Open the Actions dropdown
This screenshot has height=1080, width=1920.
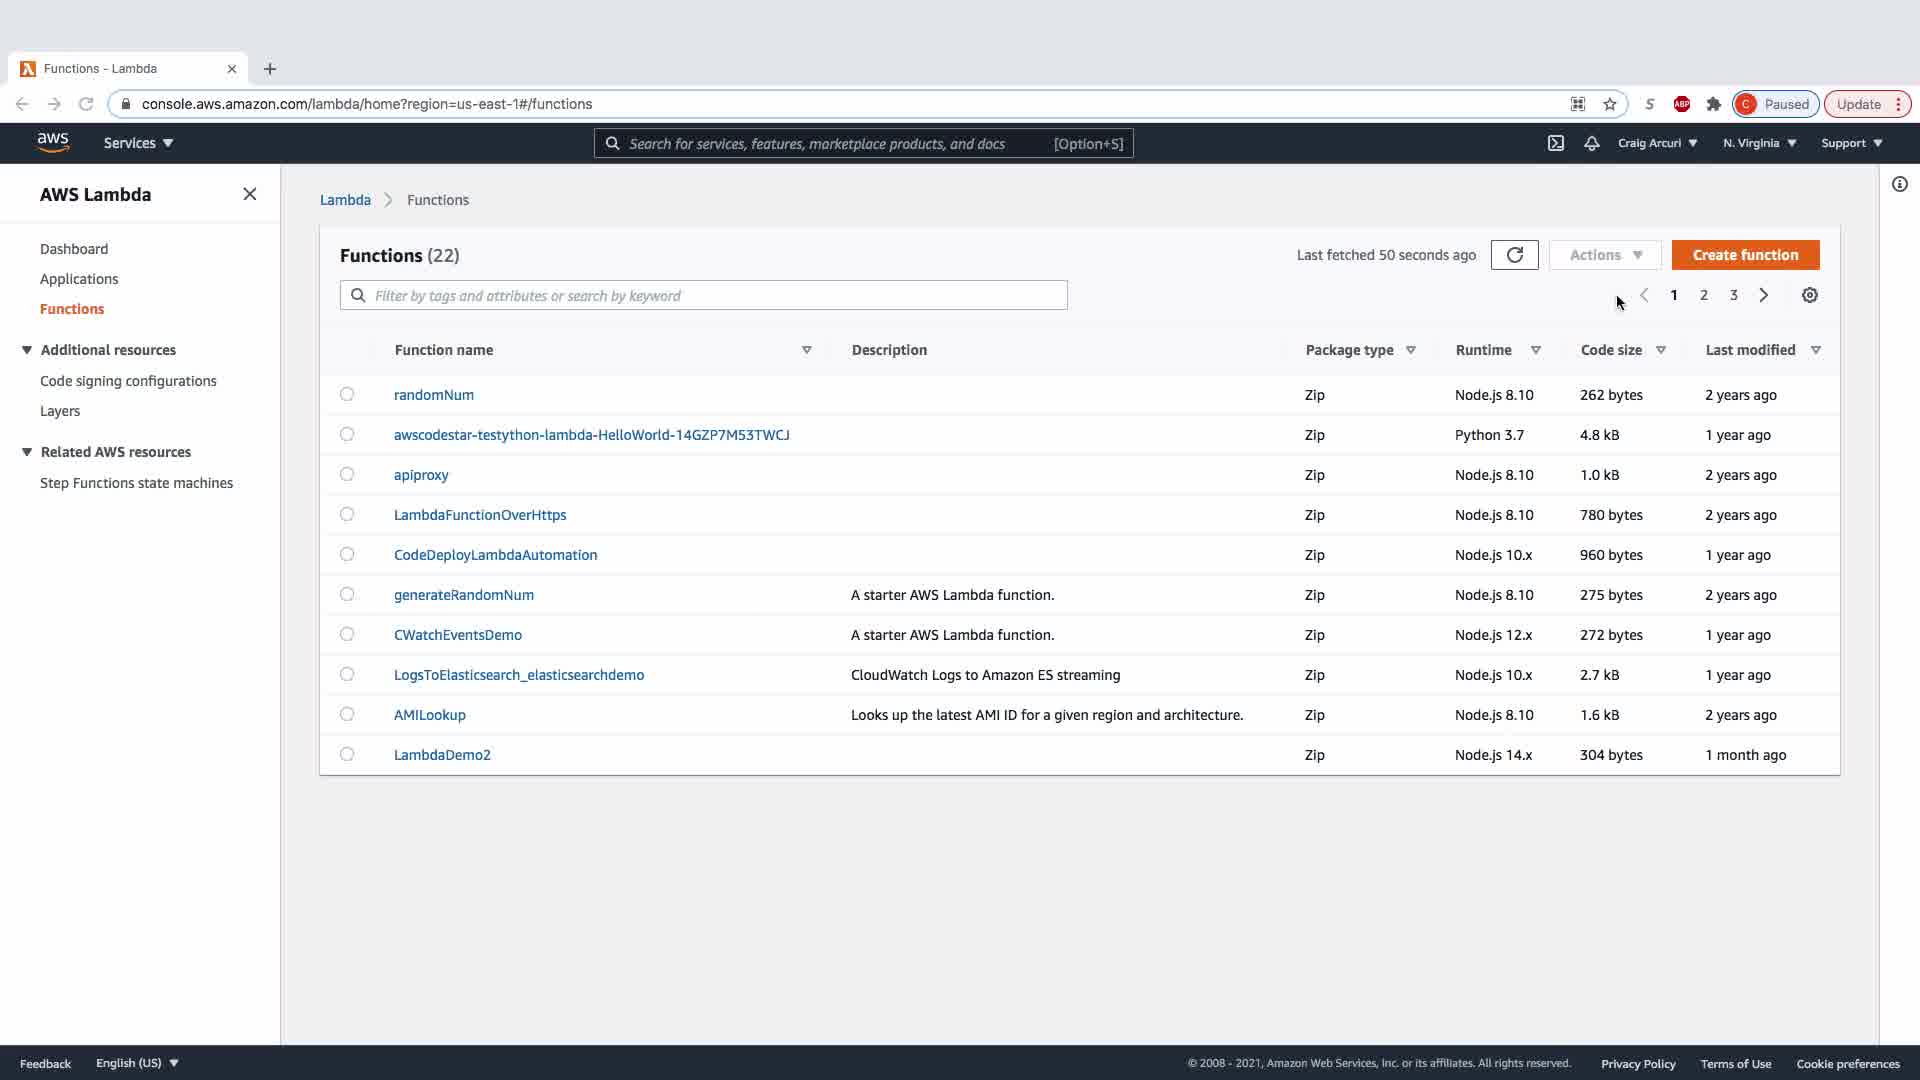tap(1604, 255)
